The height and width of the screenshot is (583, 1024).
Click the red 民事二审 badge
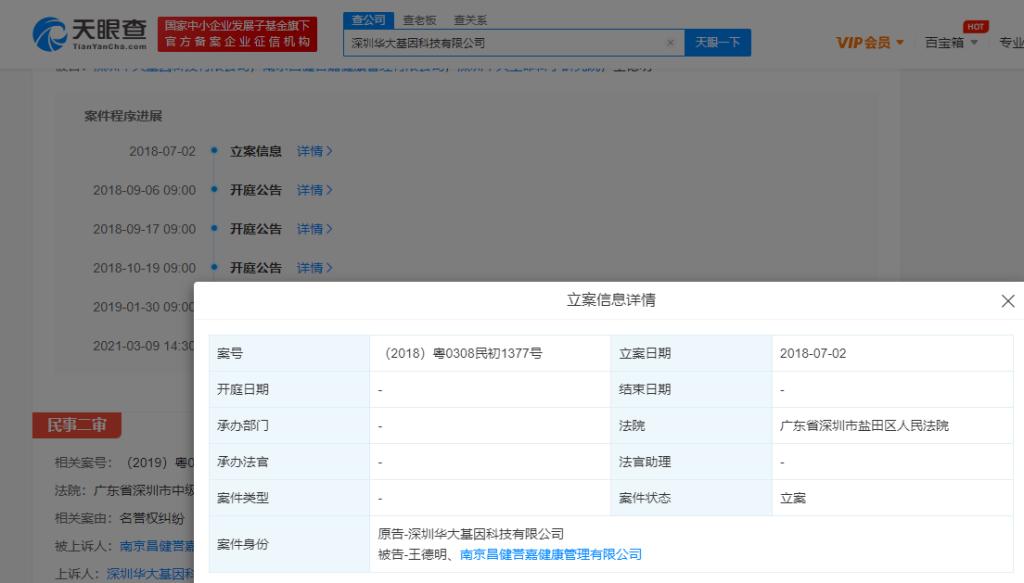click(x=78, y=424)
